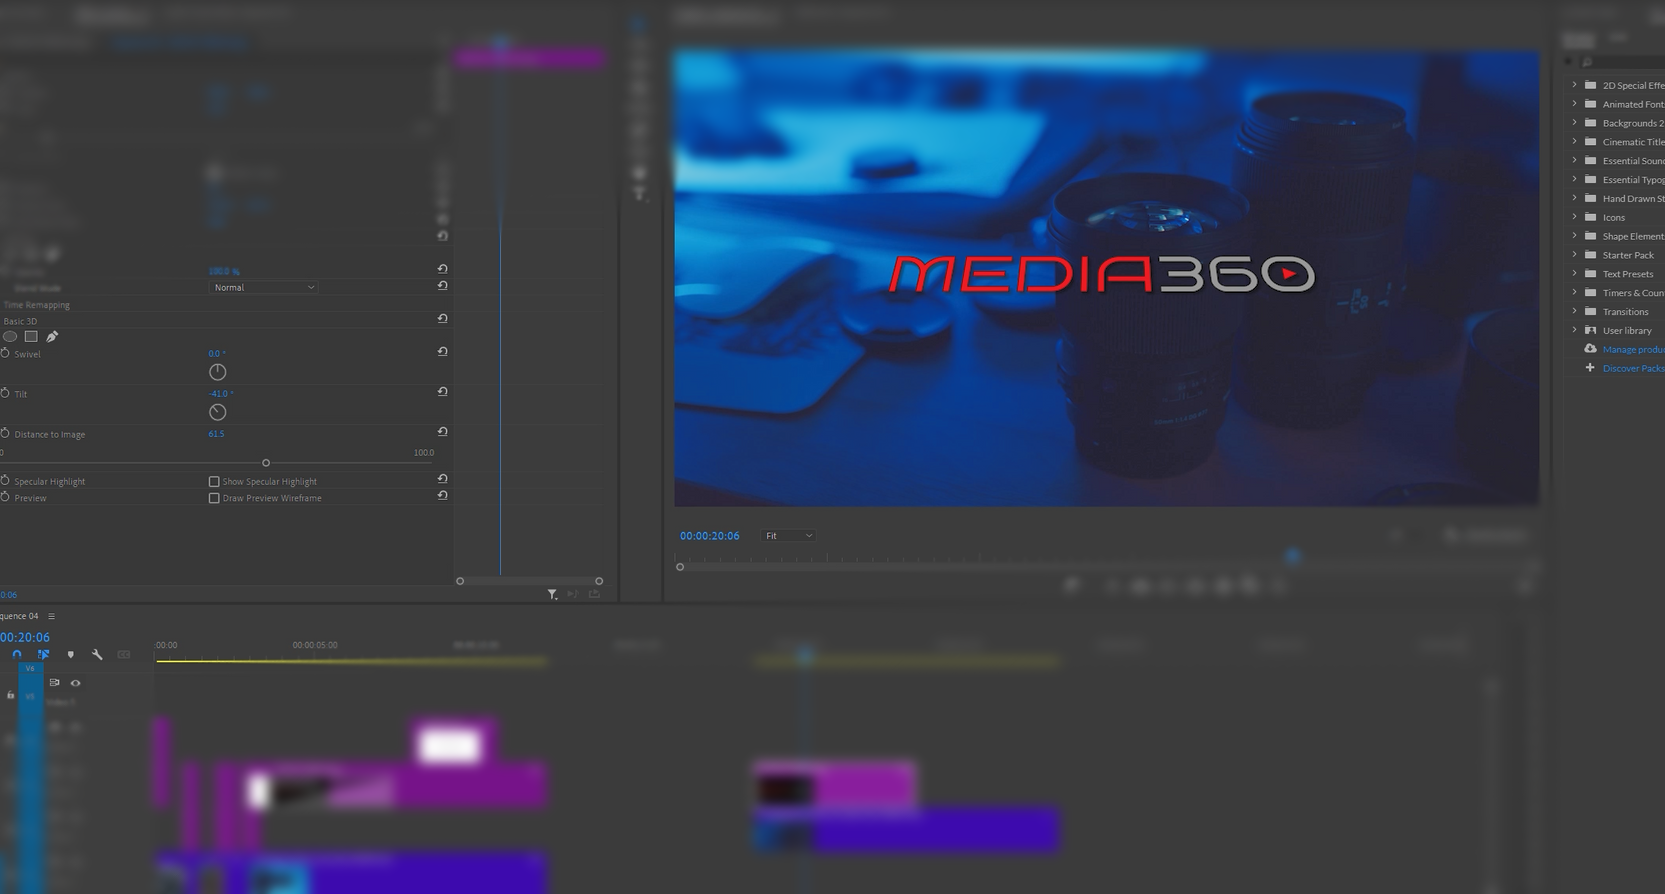1665x894 pixels.
Task: Toggle sync lock for the top video track
Action: [55, 683]
